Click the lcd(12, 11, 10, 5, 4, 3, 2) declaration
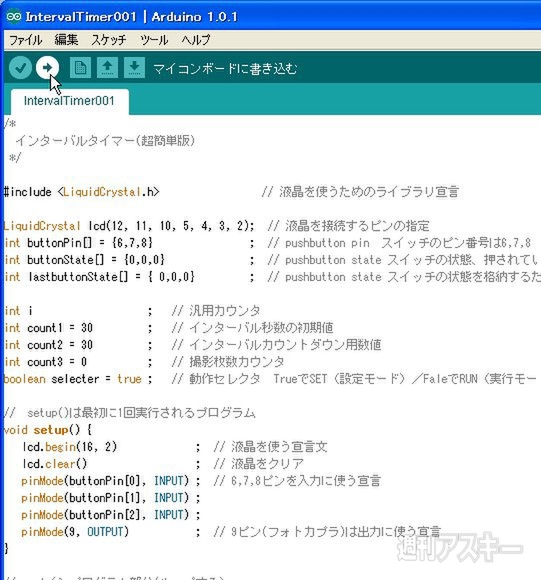The height and width of the screenshot is (580, 541). (171, 226)
